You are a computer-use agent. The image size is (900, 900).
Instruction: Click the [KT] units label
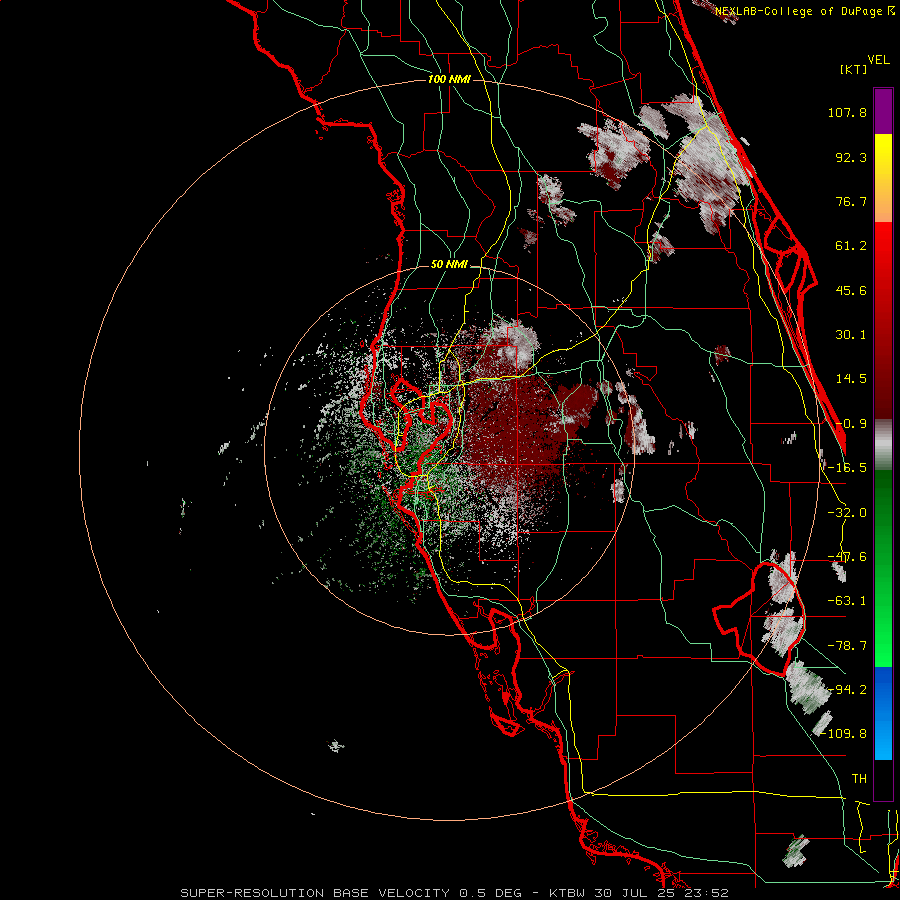coord(854,69)
